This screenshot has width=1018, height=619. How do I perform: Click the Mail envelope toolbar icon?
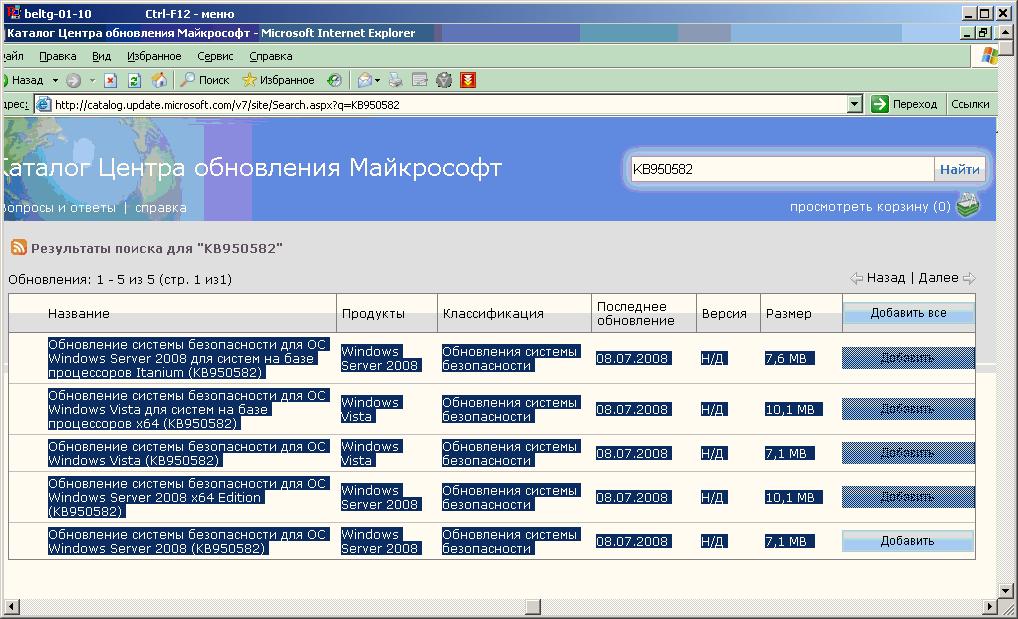(364, 80)
